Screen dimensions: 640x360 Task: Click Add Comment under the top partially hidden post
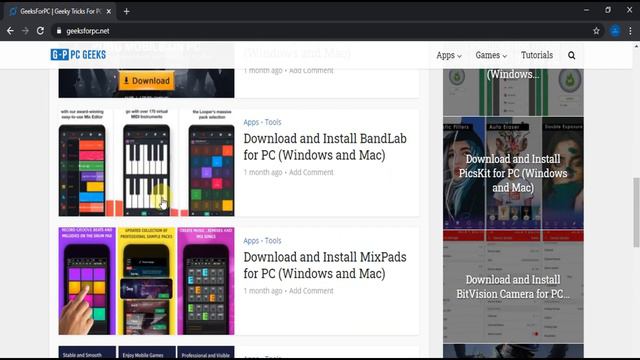click(311, 71)
